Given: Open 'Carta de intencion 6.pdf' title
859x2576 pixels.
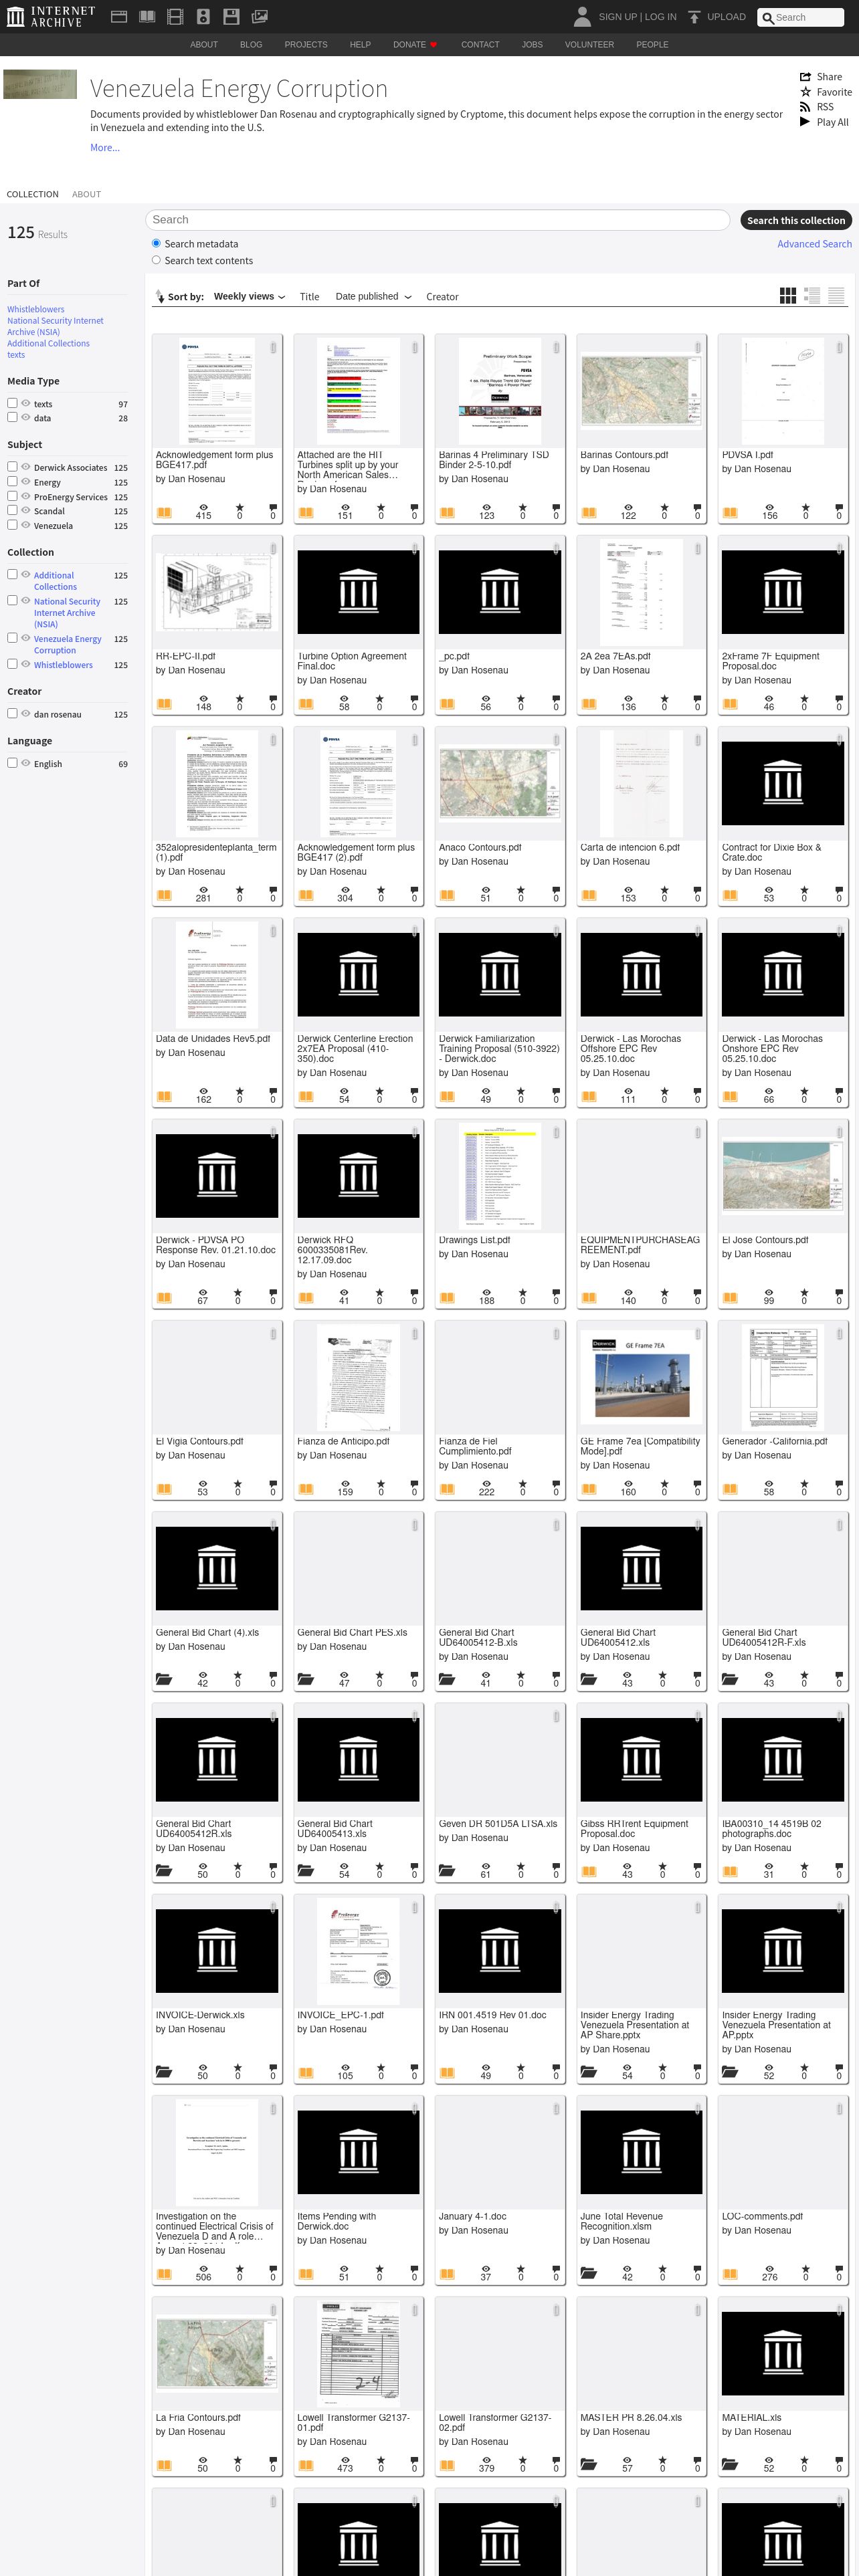Looking at the screenshot, I should (x=630, y=847).
